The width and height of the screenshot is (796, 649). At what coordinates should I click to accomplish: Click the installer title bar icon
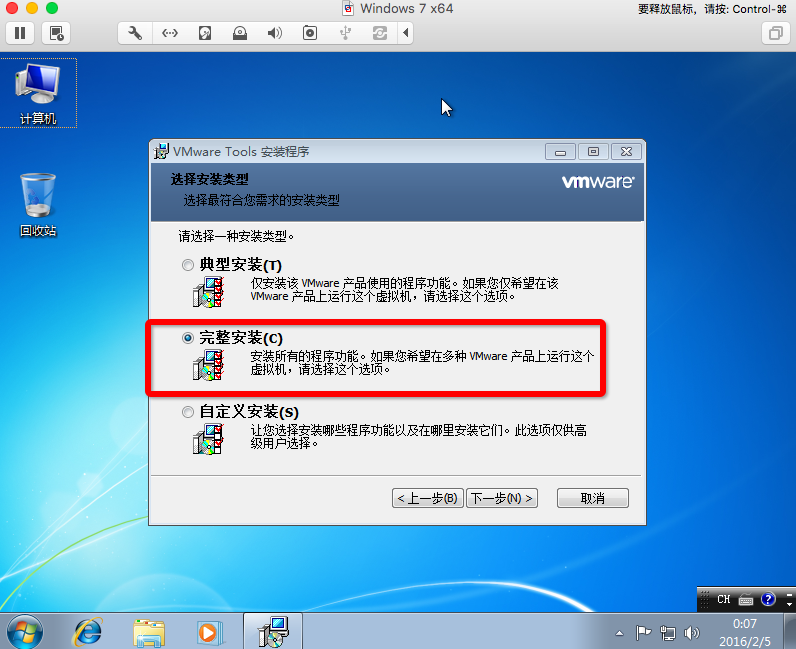tap(161, 151)
